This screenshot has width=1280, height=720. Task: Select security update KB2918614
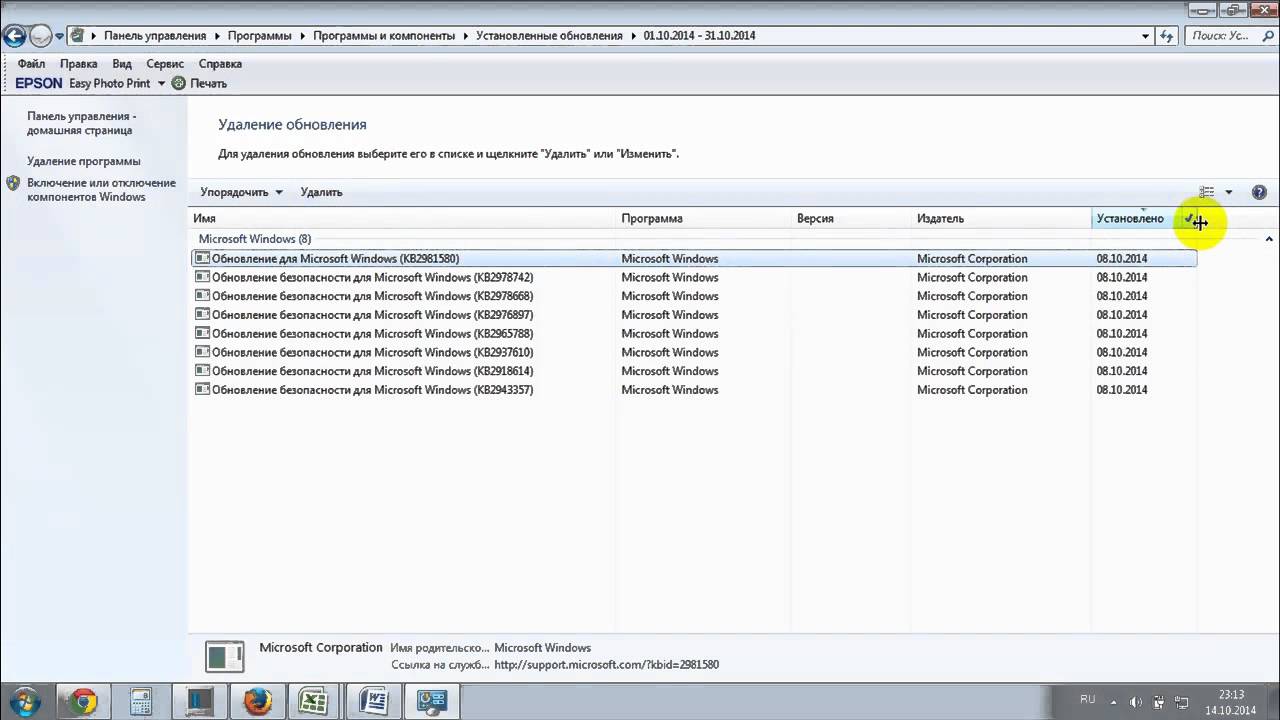[693, 371]
